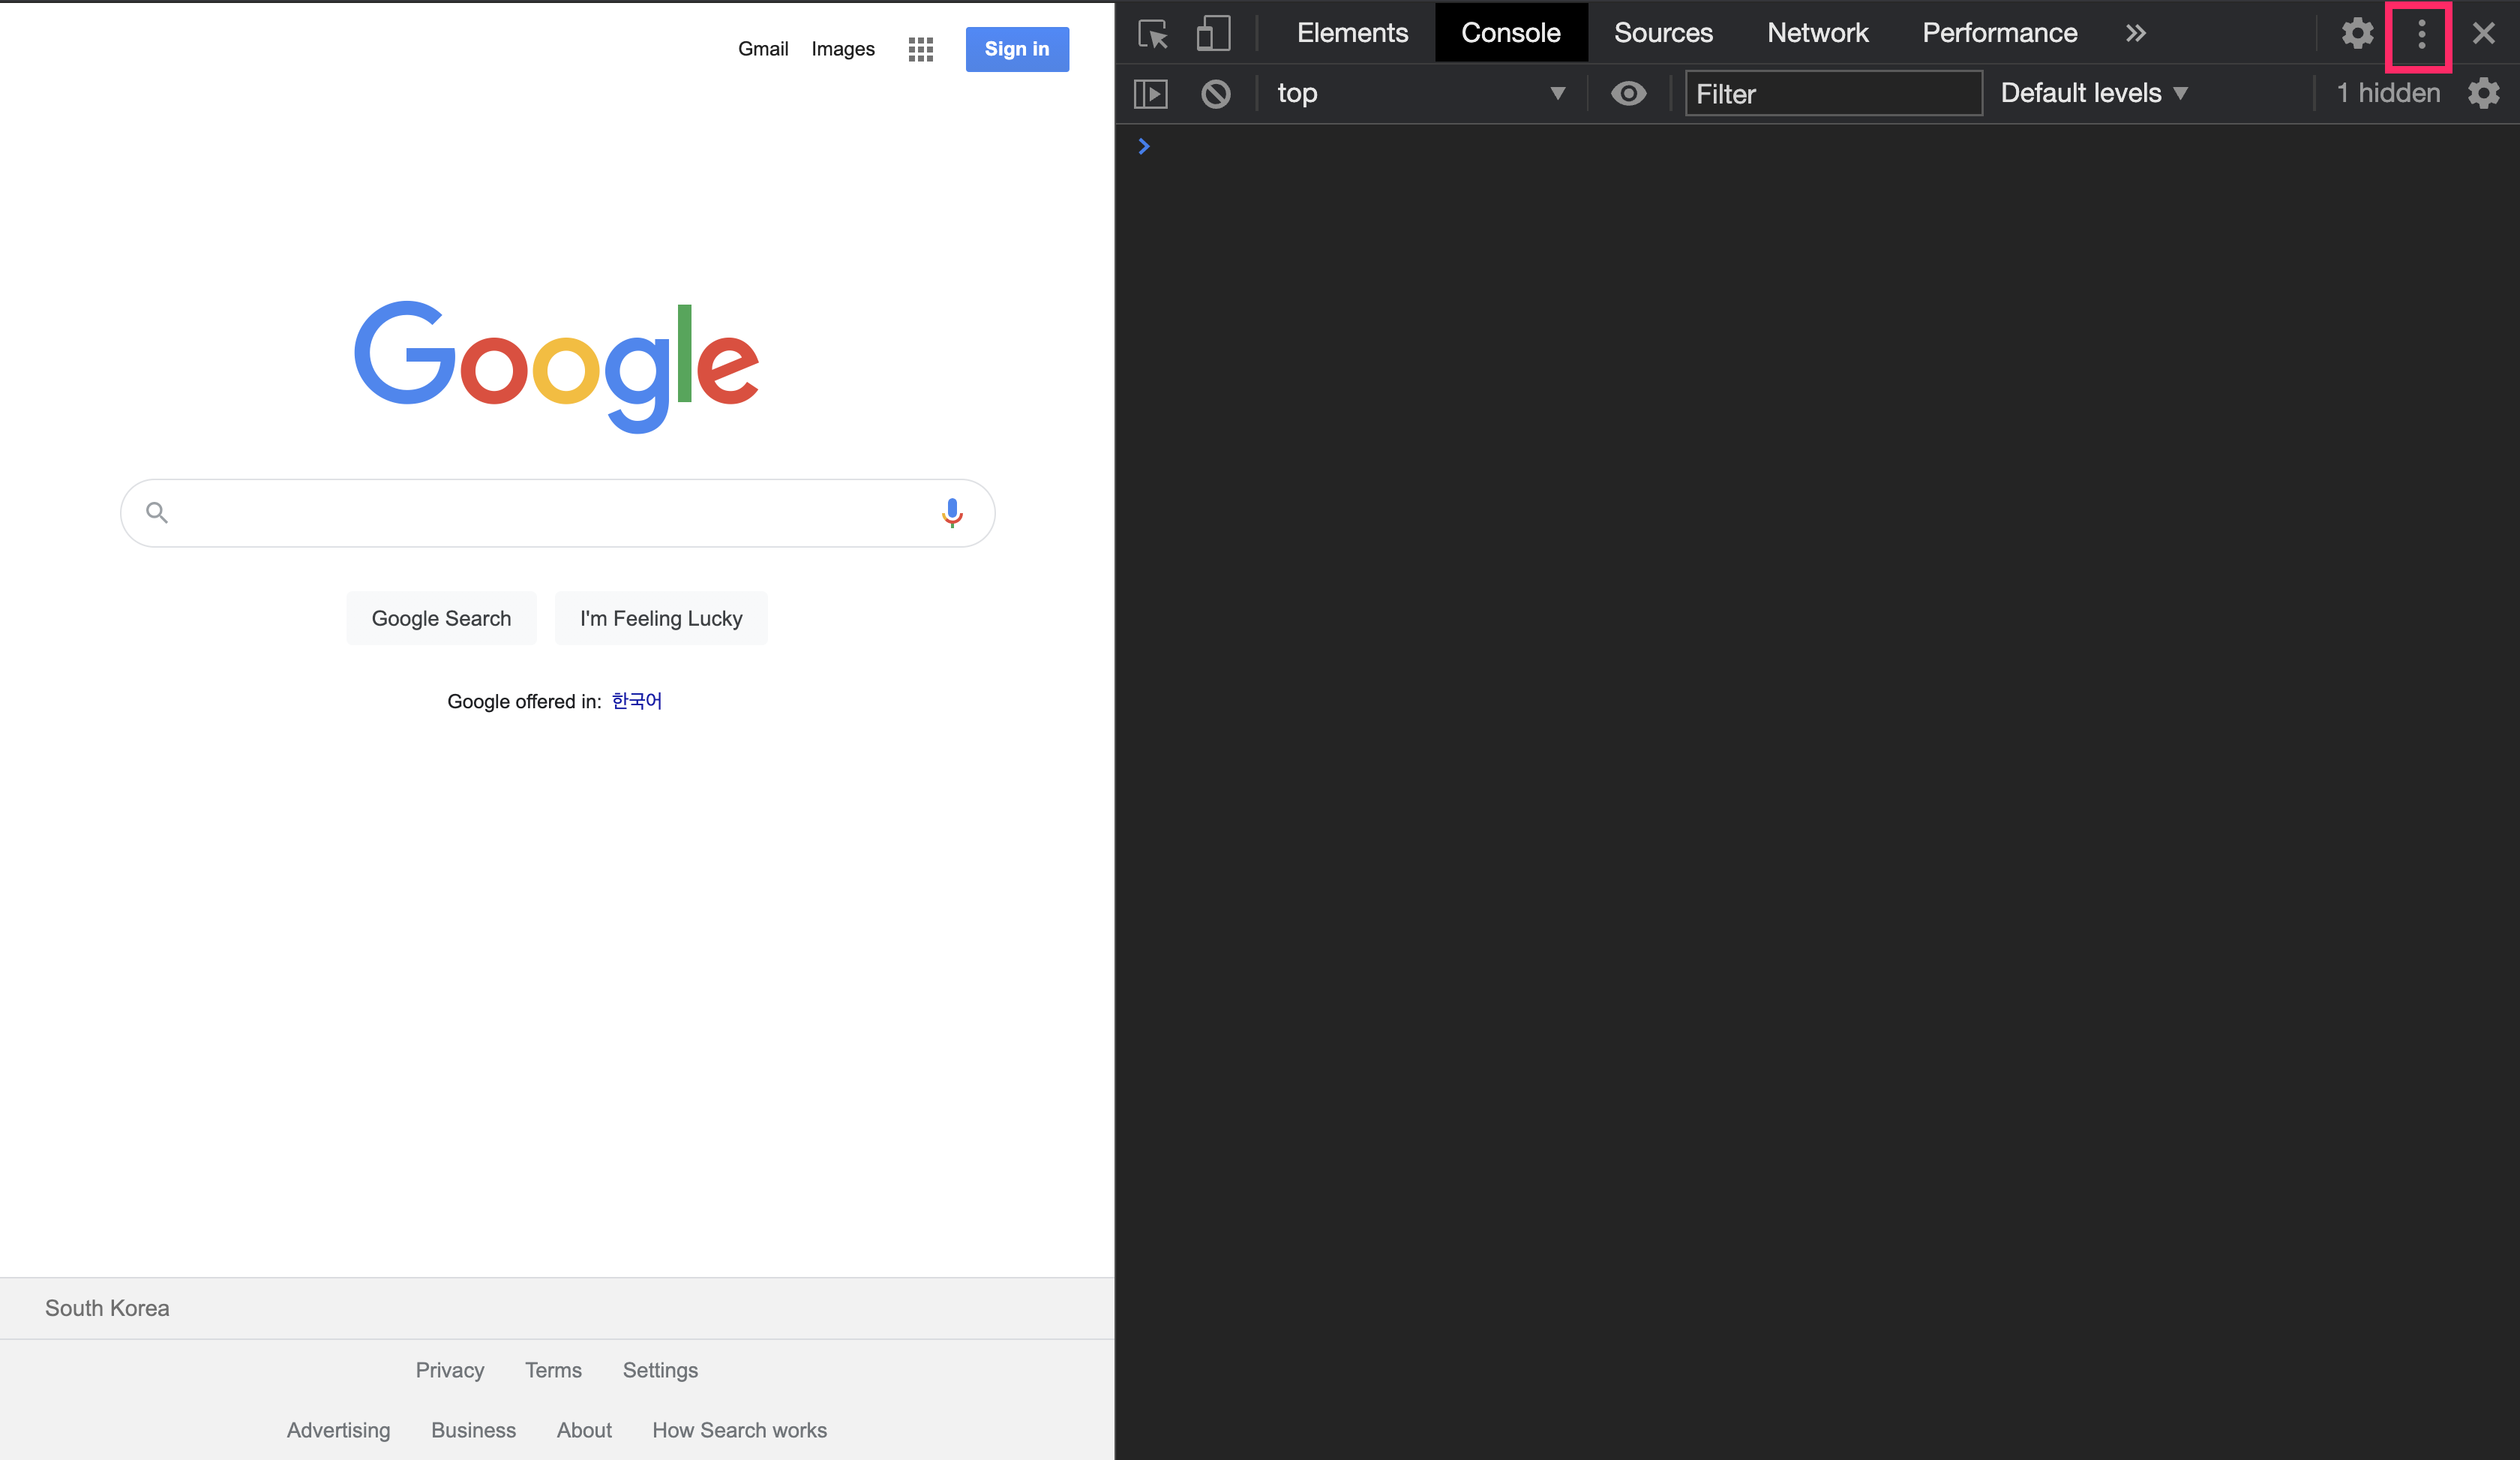Screen dimensions: 2520x1460
Task: Switch to the Network tab
Action: [x=1817, y=34]
